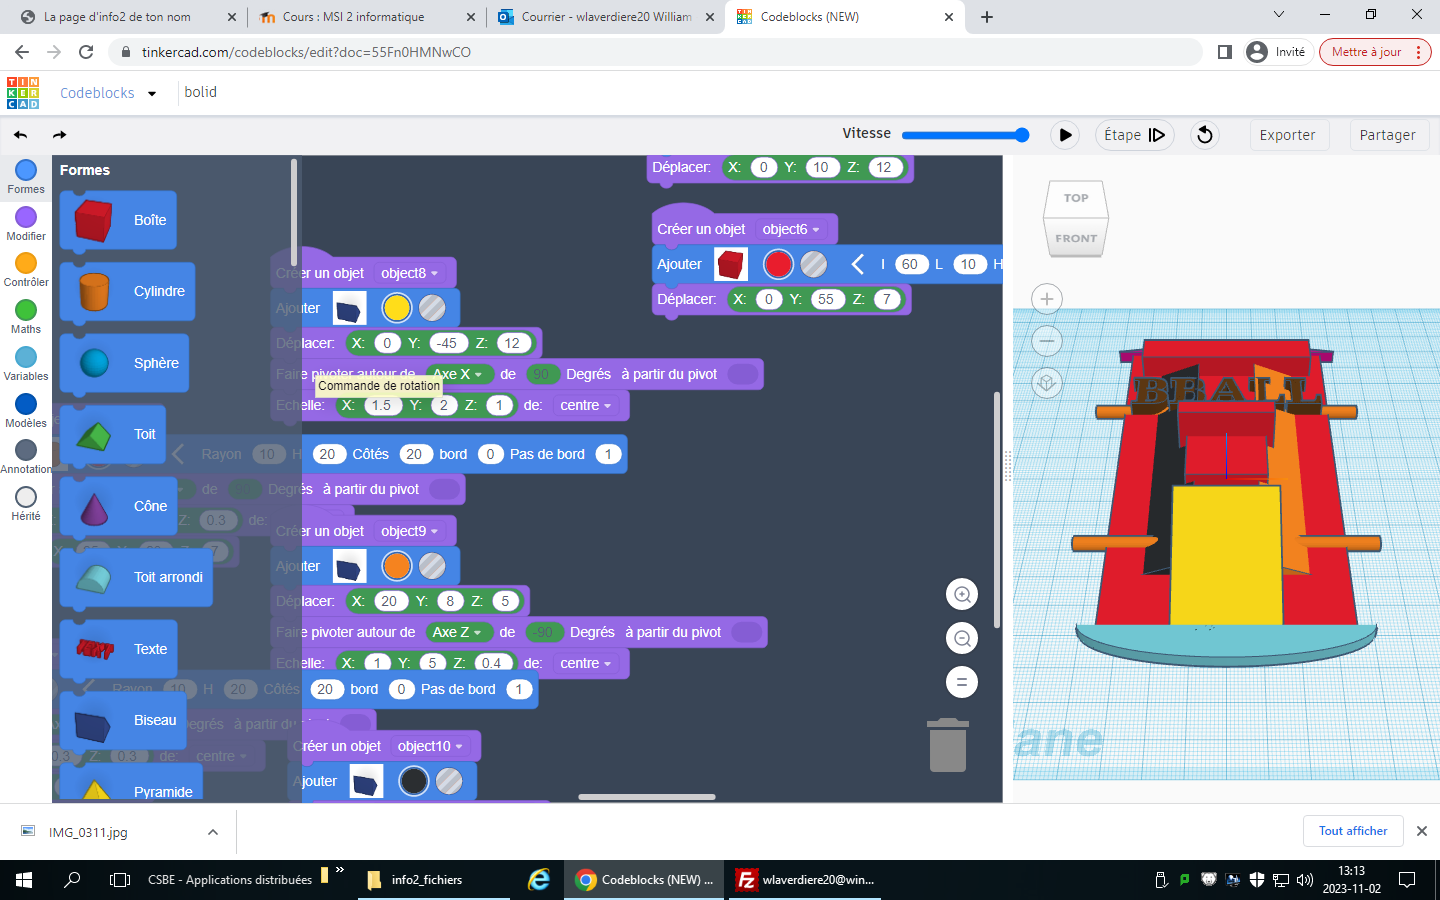
Task: Zoom out the 3D viewer
Action: pyautogui.click(x=1047, y=341)
